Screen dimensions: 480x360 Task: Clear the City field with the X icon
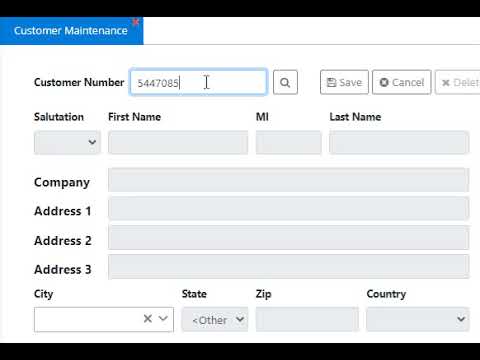point(148,319)
